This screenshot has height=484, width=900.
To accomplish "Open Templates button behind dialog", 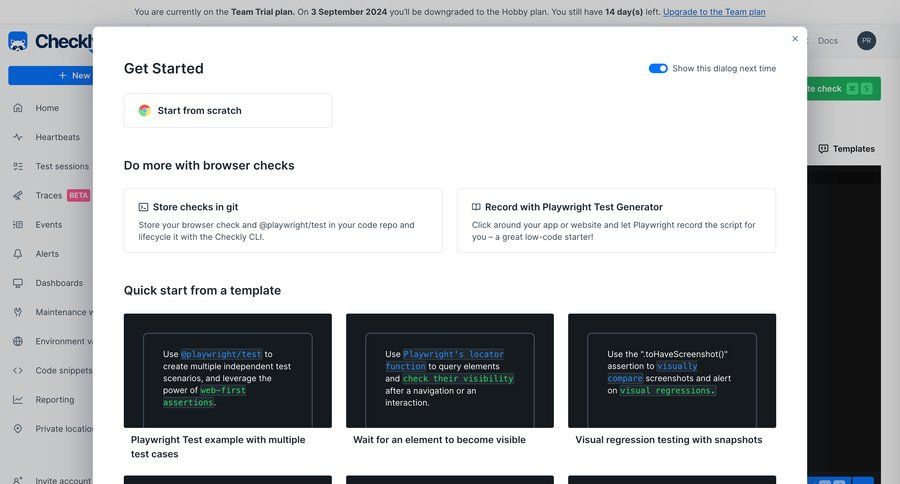I will (847, 149).
